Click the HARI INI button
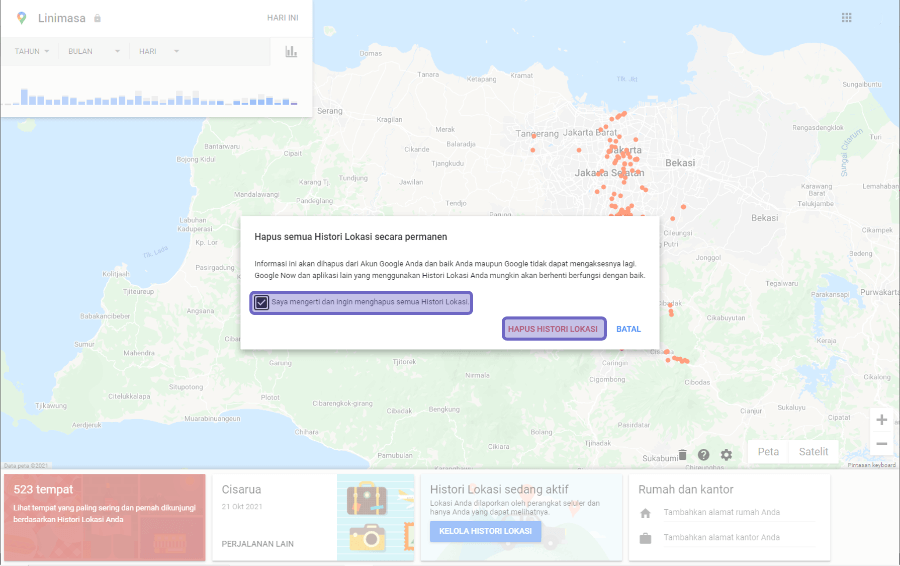The width and height of the screenshot is (900, 566). point(282,18)
